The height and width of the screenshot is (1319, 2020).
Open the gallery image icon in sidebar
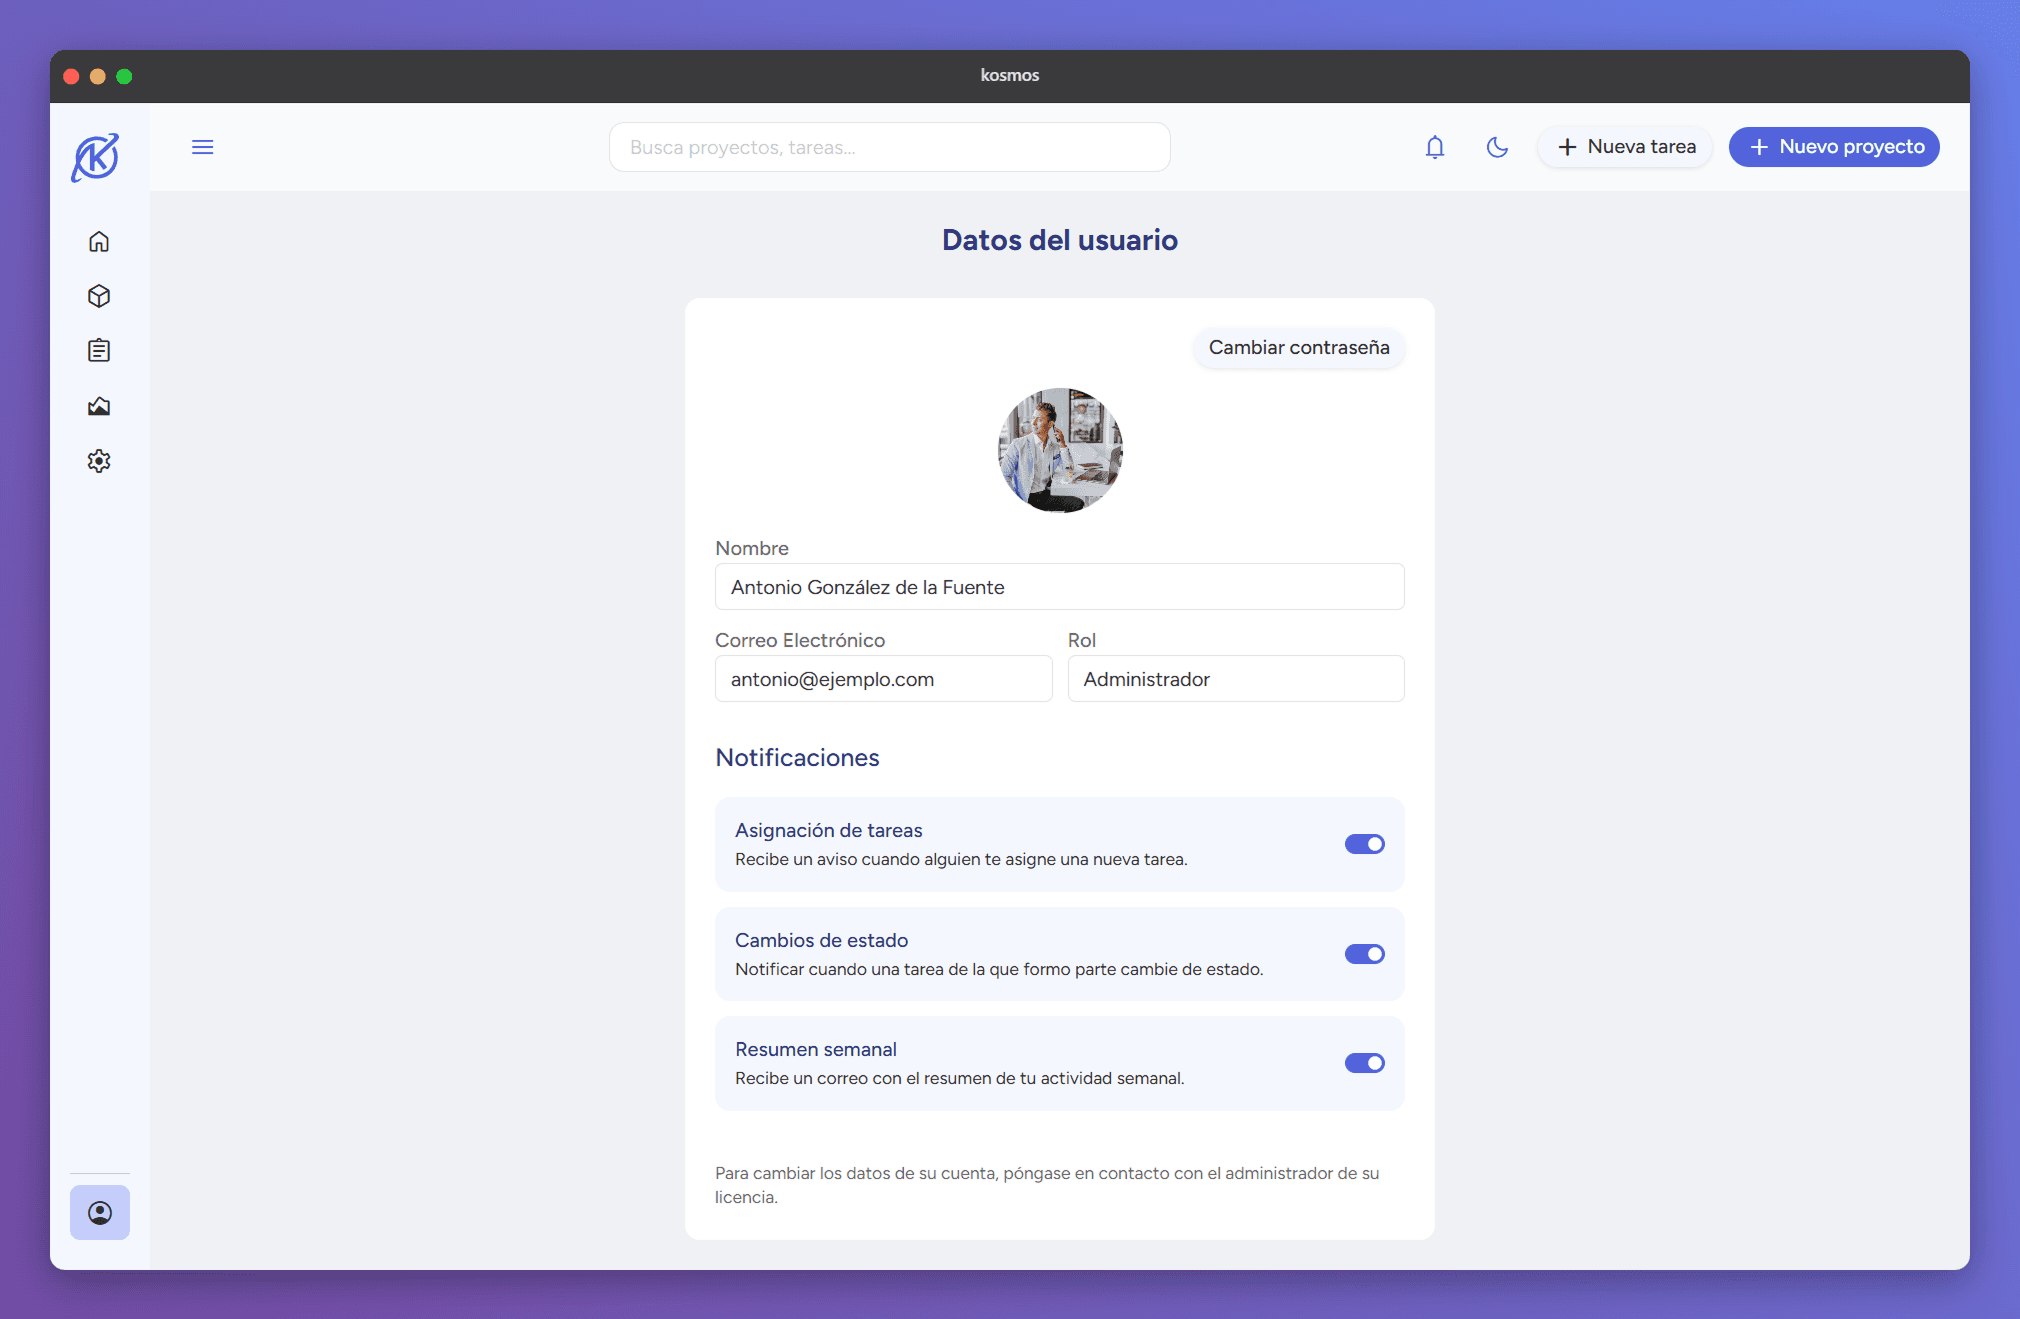click(x=99, y=406)
